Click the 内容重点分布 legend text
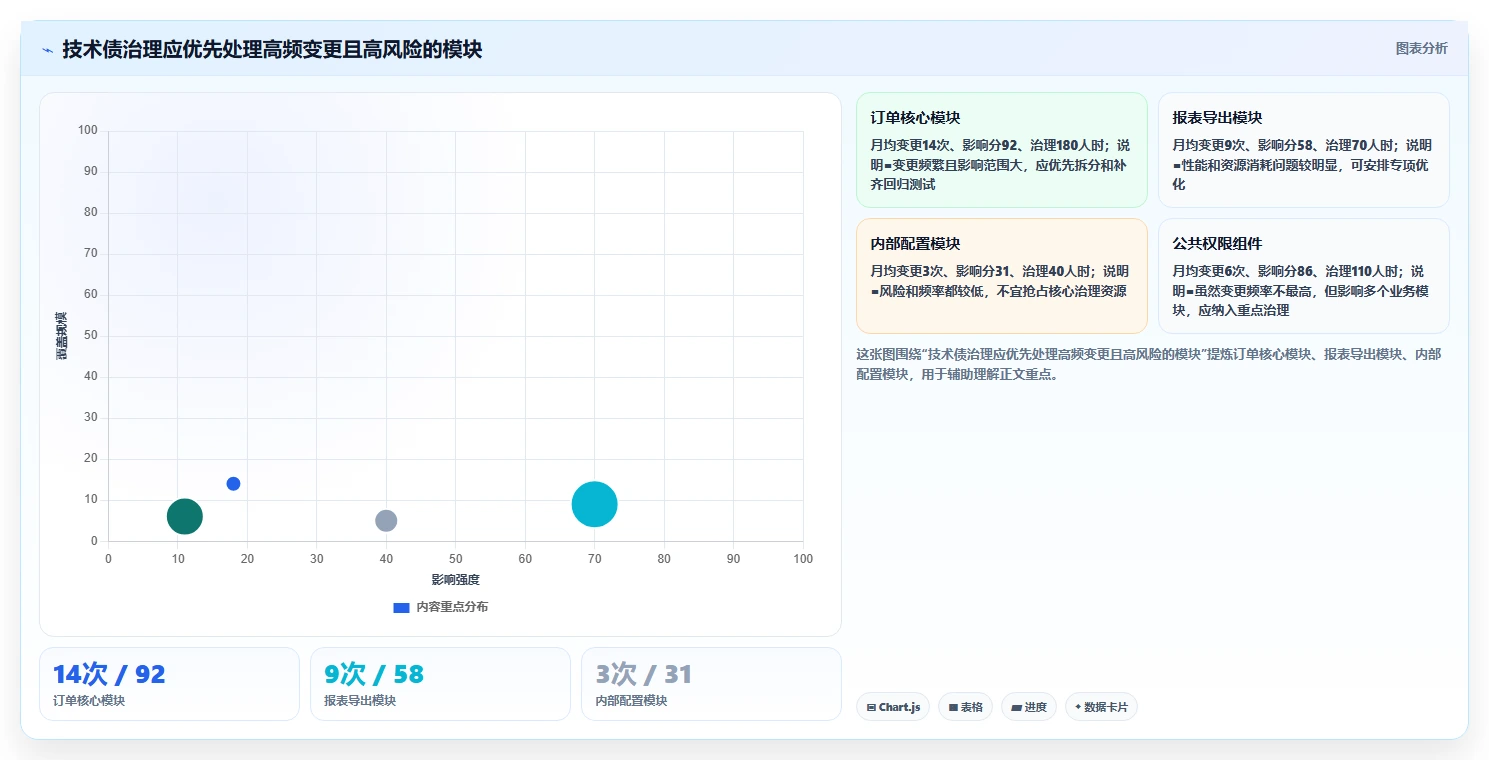1489x760 pixels. tap(452, 607)
